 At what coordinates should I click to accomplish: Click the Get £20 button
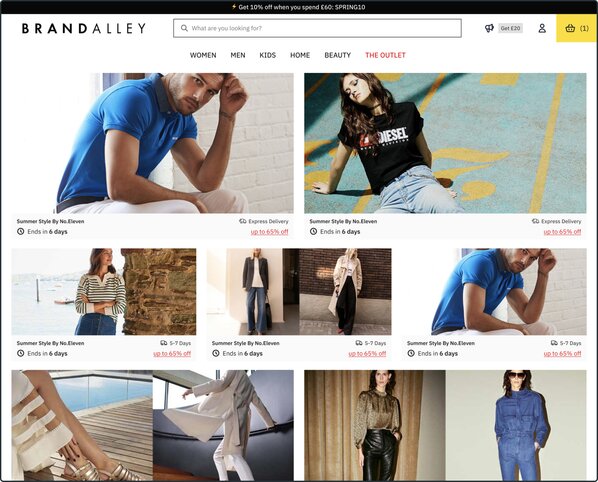coord(510,28)
